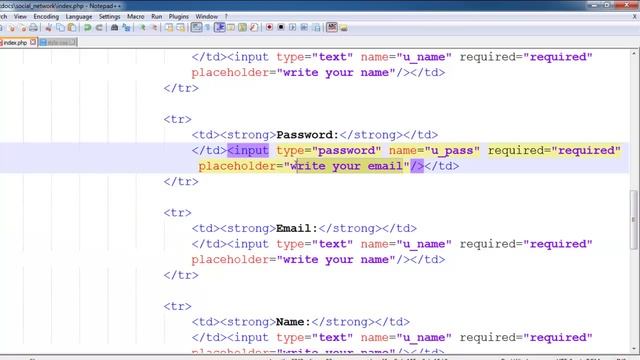640x360 pixels.
Task: Click the Close All toolbar icon
Action: point(23,28)
